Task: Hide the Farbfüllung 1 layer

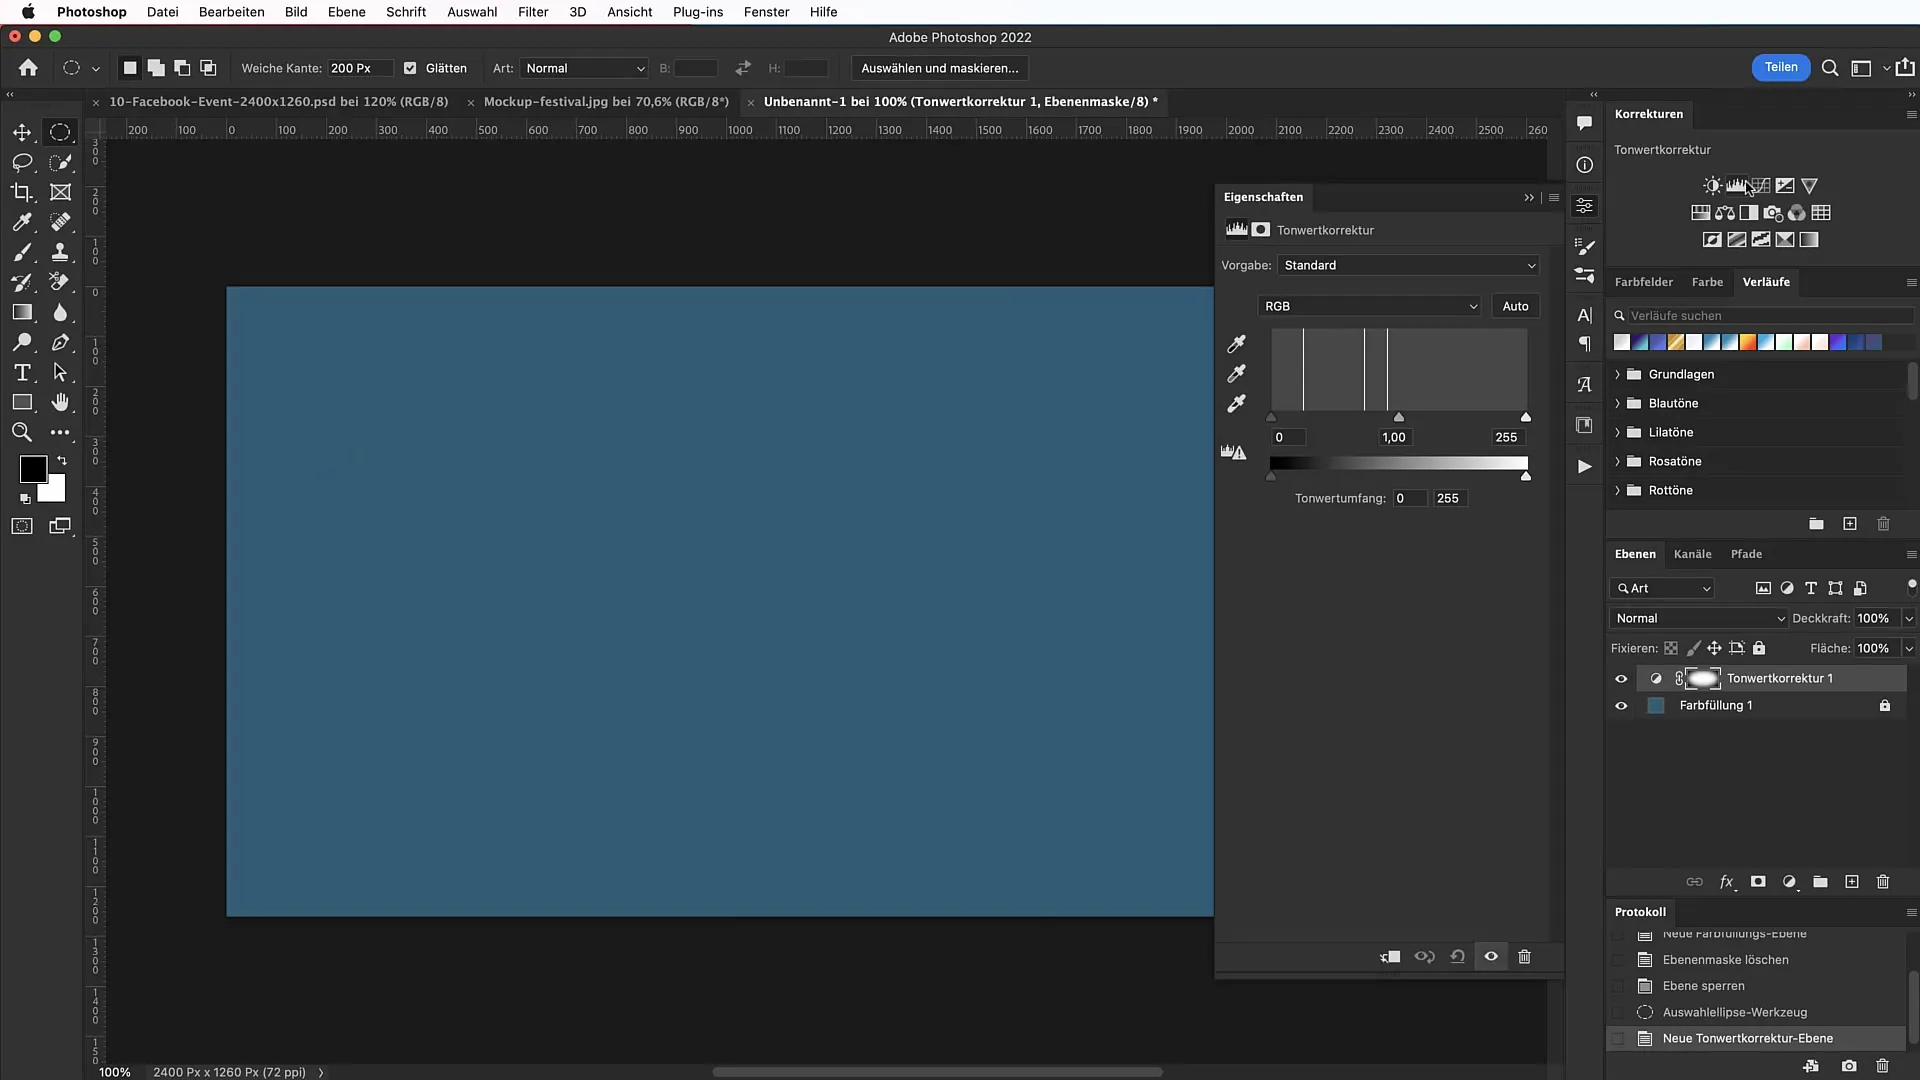Action: (x=1621, y=706)
